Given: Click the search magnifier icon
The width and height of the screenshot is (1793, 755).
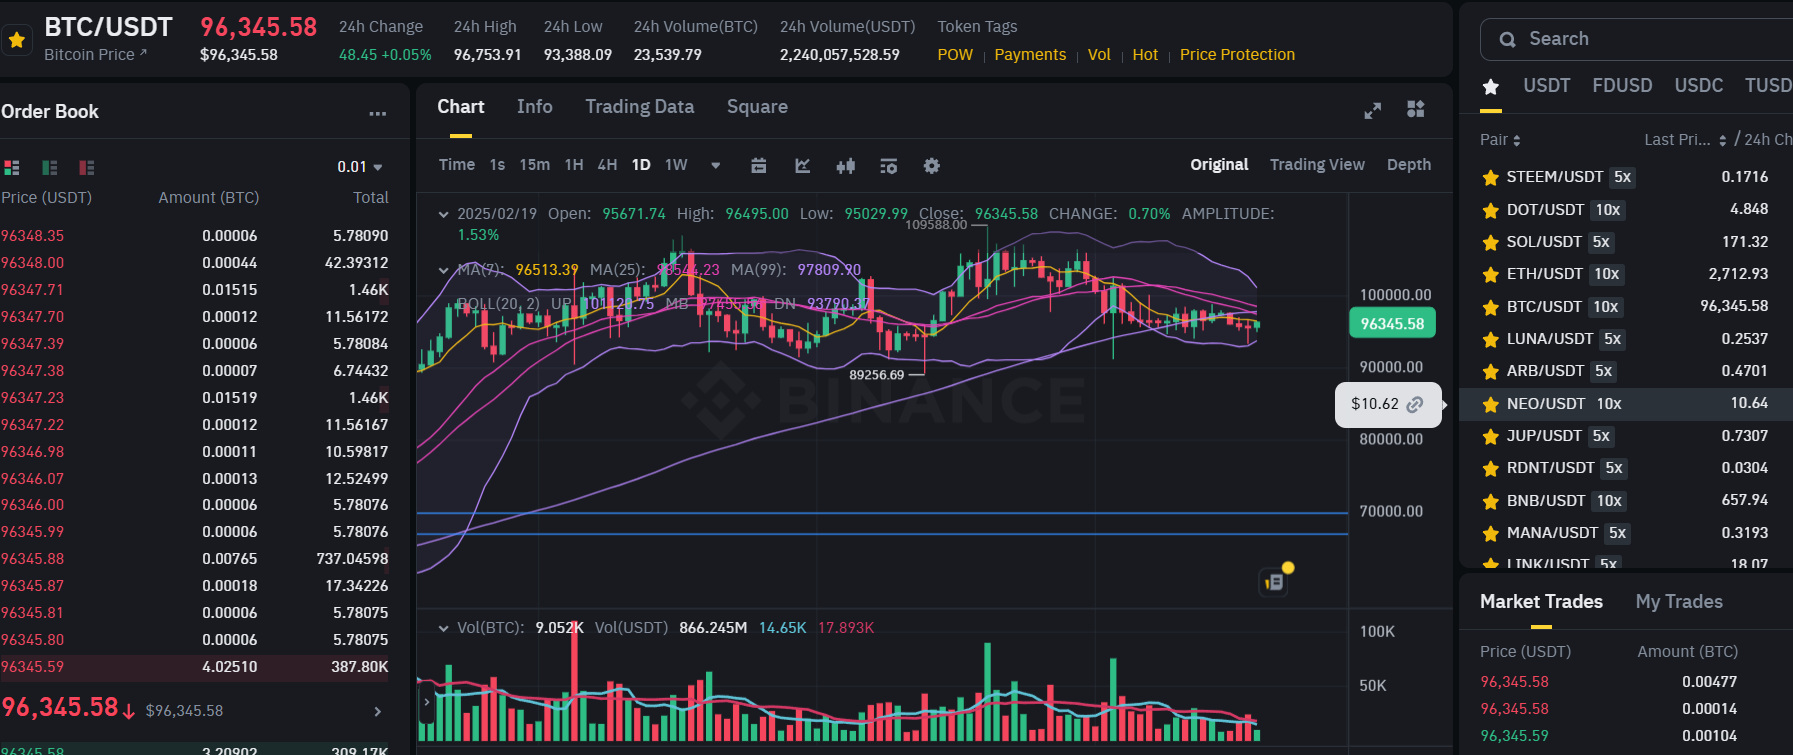Looking at the screenshot, I should click(x=1508, y=40).
